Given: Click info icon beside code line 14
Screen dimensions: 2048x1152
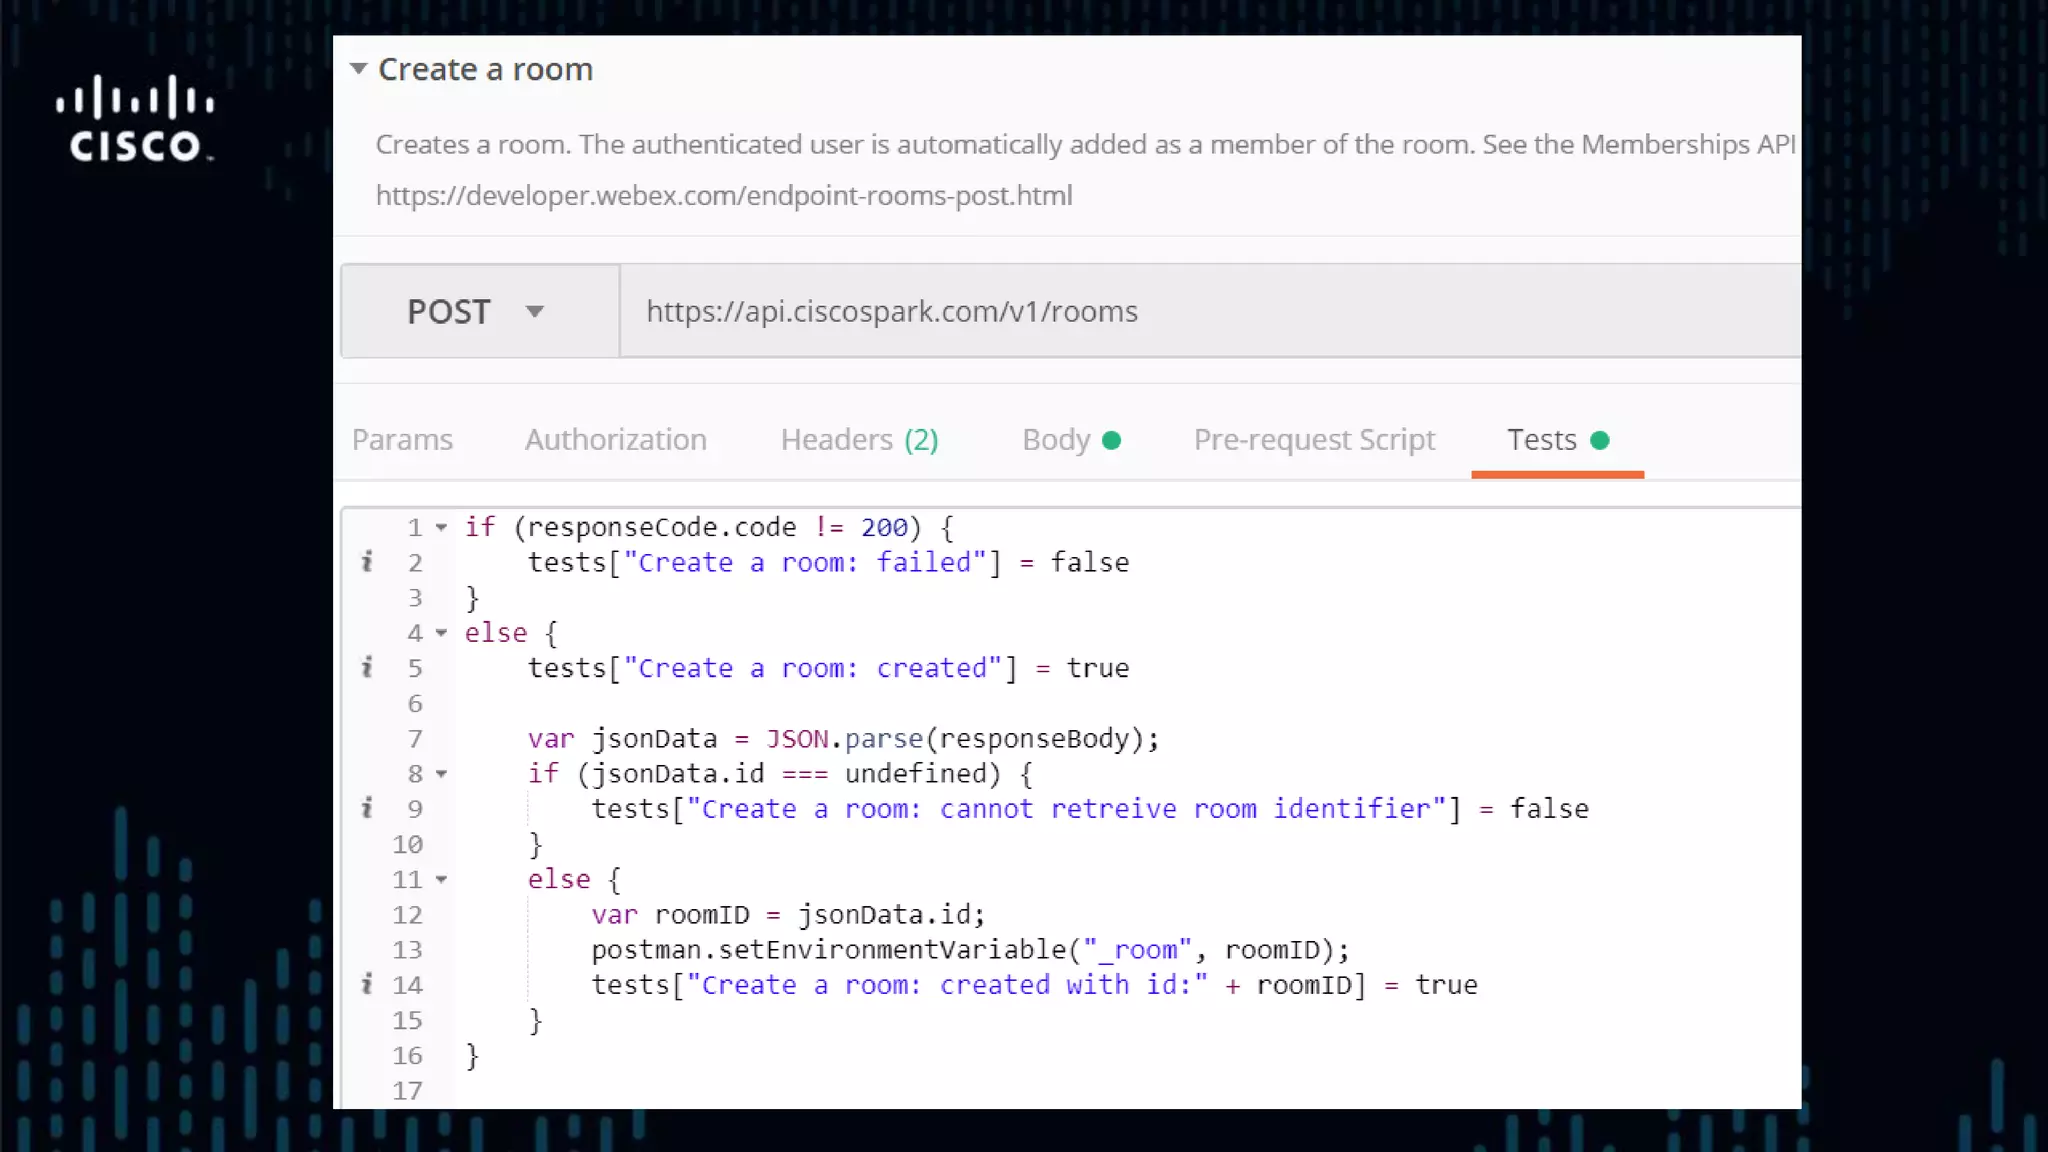Looking at the screenshot, I should [x=367, y=984].
